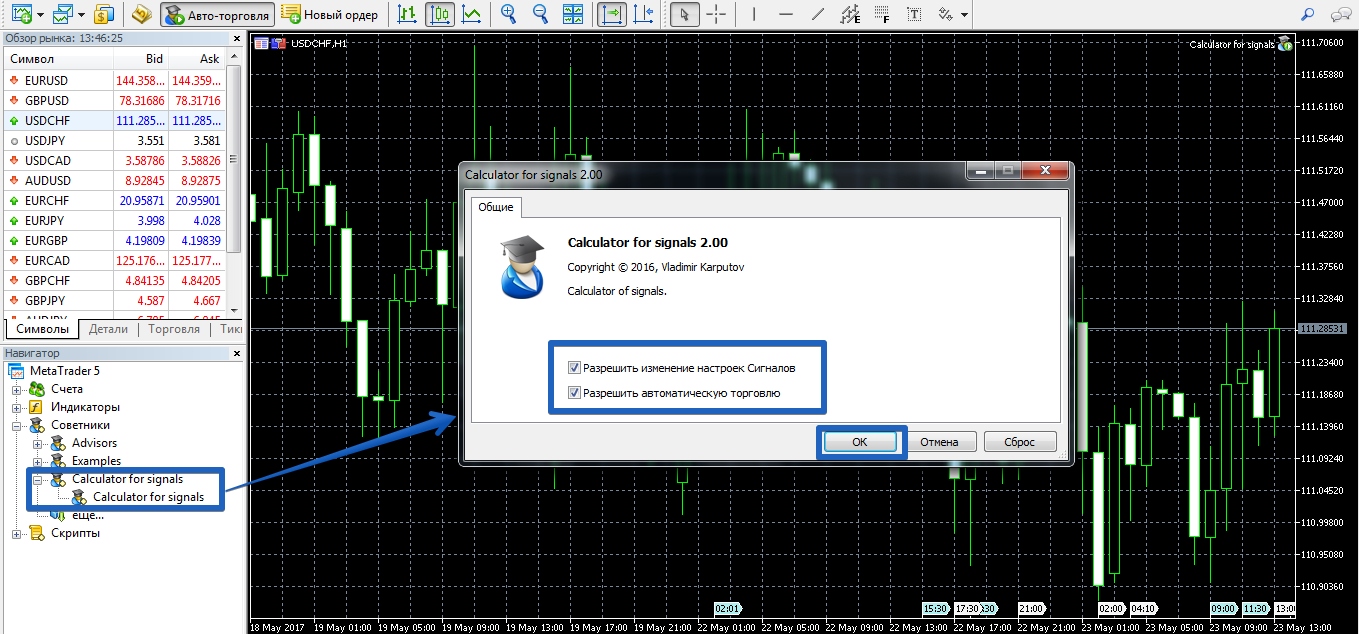Select the trendline drawing tool
The width and height of the screenshot is (1359, 634).
point(818,14)
